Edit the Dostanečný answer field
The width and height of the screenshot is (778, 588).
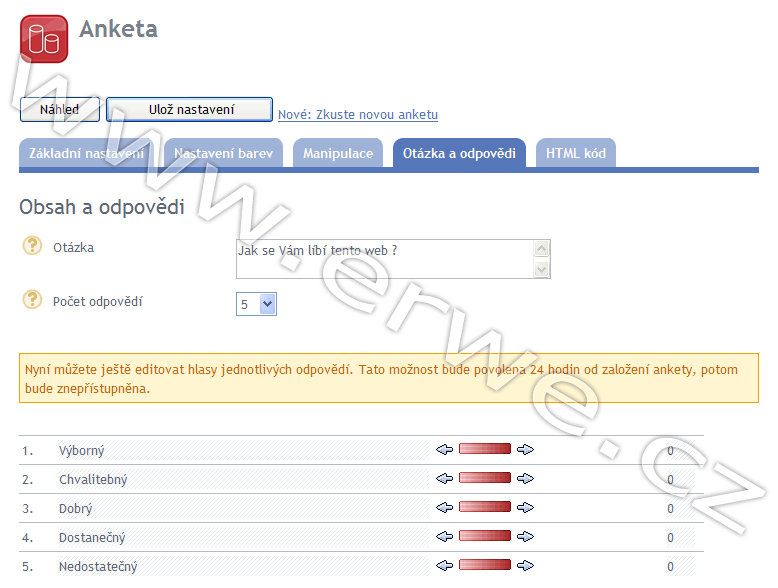pyautogui.click(x=243, y=537)
